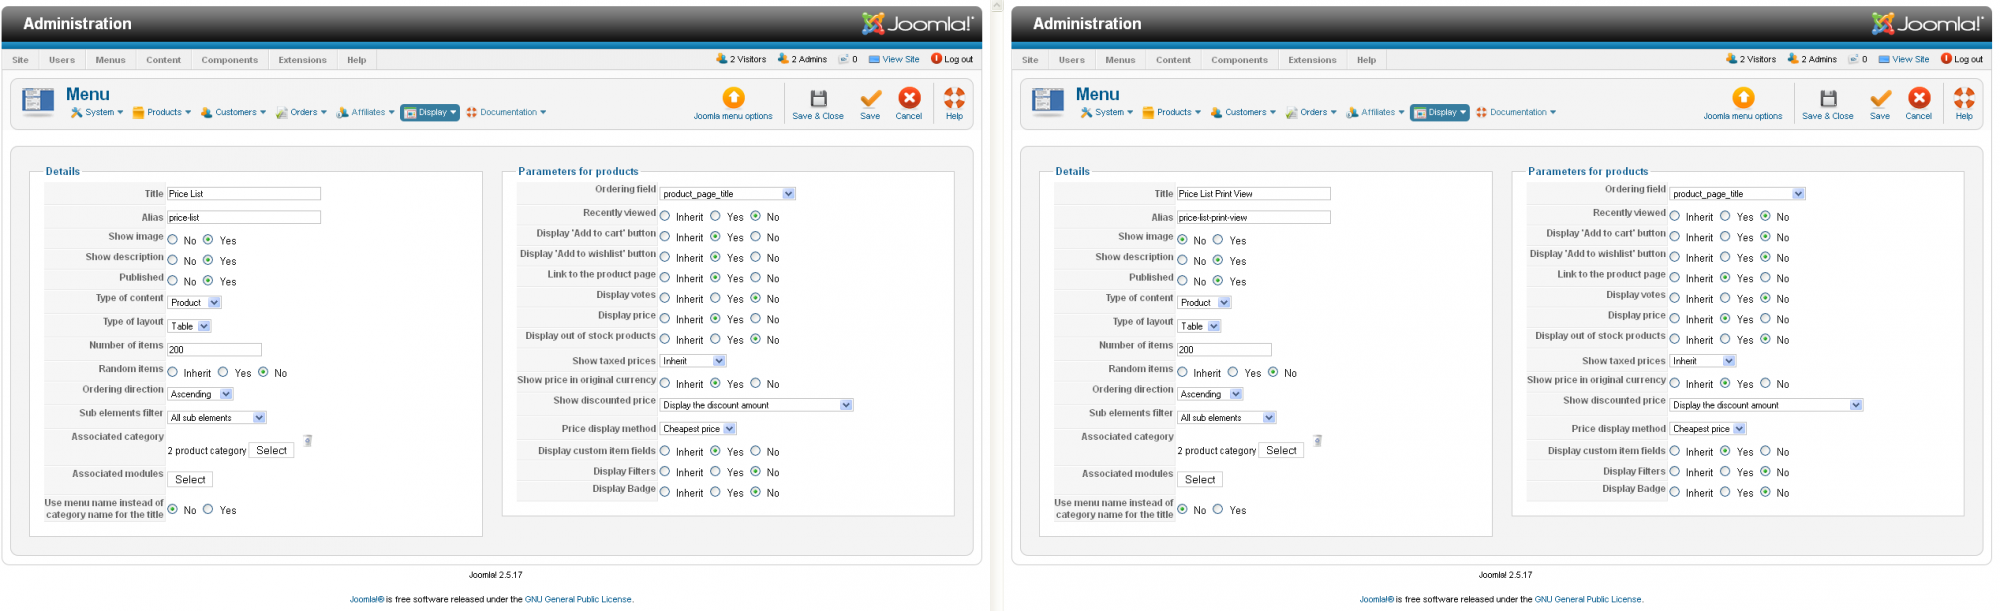Click Select for Associated category on Price List page
This screenshot has width=2000, height=611.
[x=271, y=451]
